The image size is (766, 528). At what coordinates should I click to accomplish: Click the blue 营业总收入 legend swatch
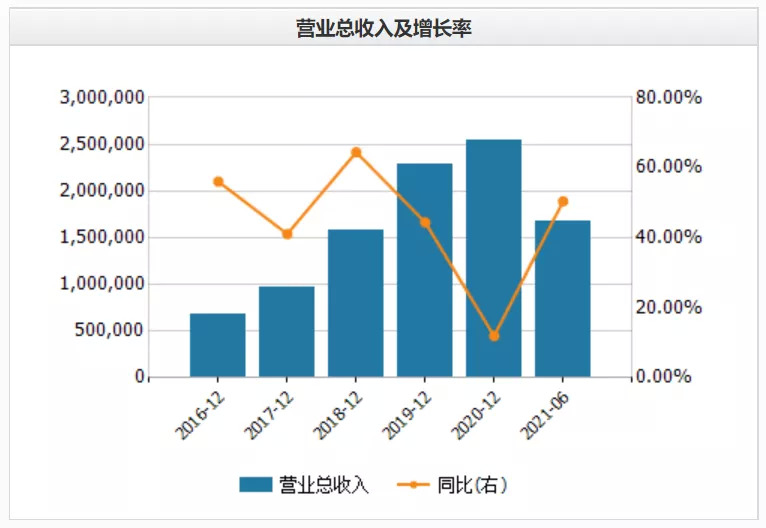click(x=255, y=485)
